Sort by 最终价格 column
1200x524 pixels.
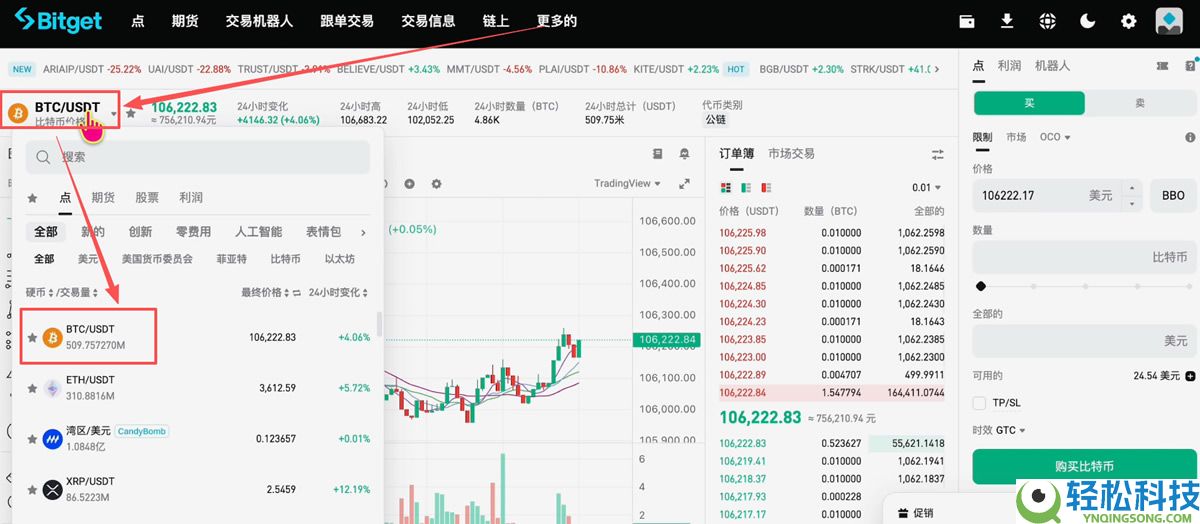(266, 293)
